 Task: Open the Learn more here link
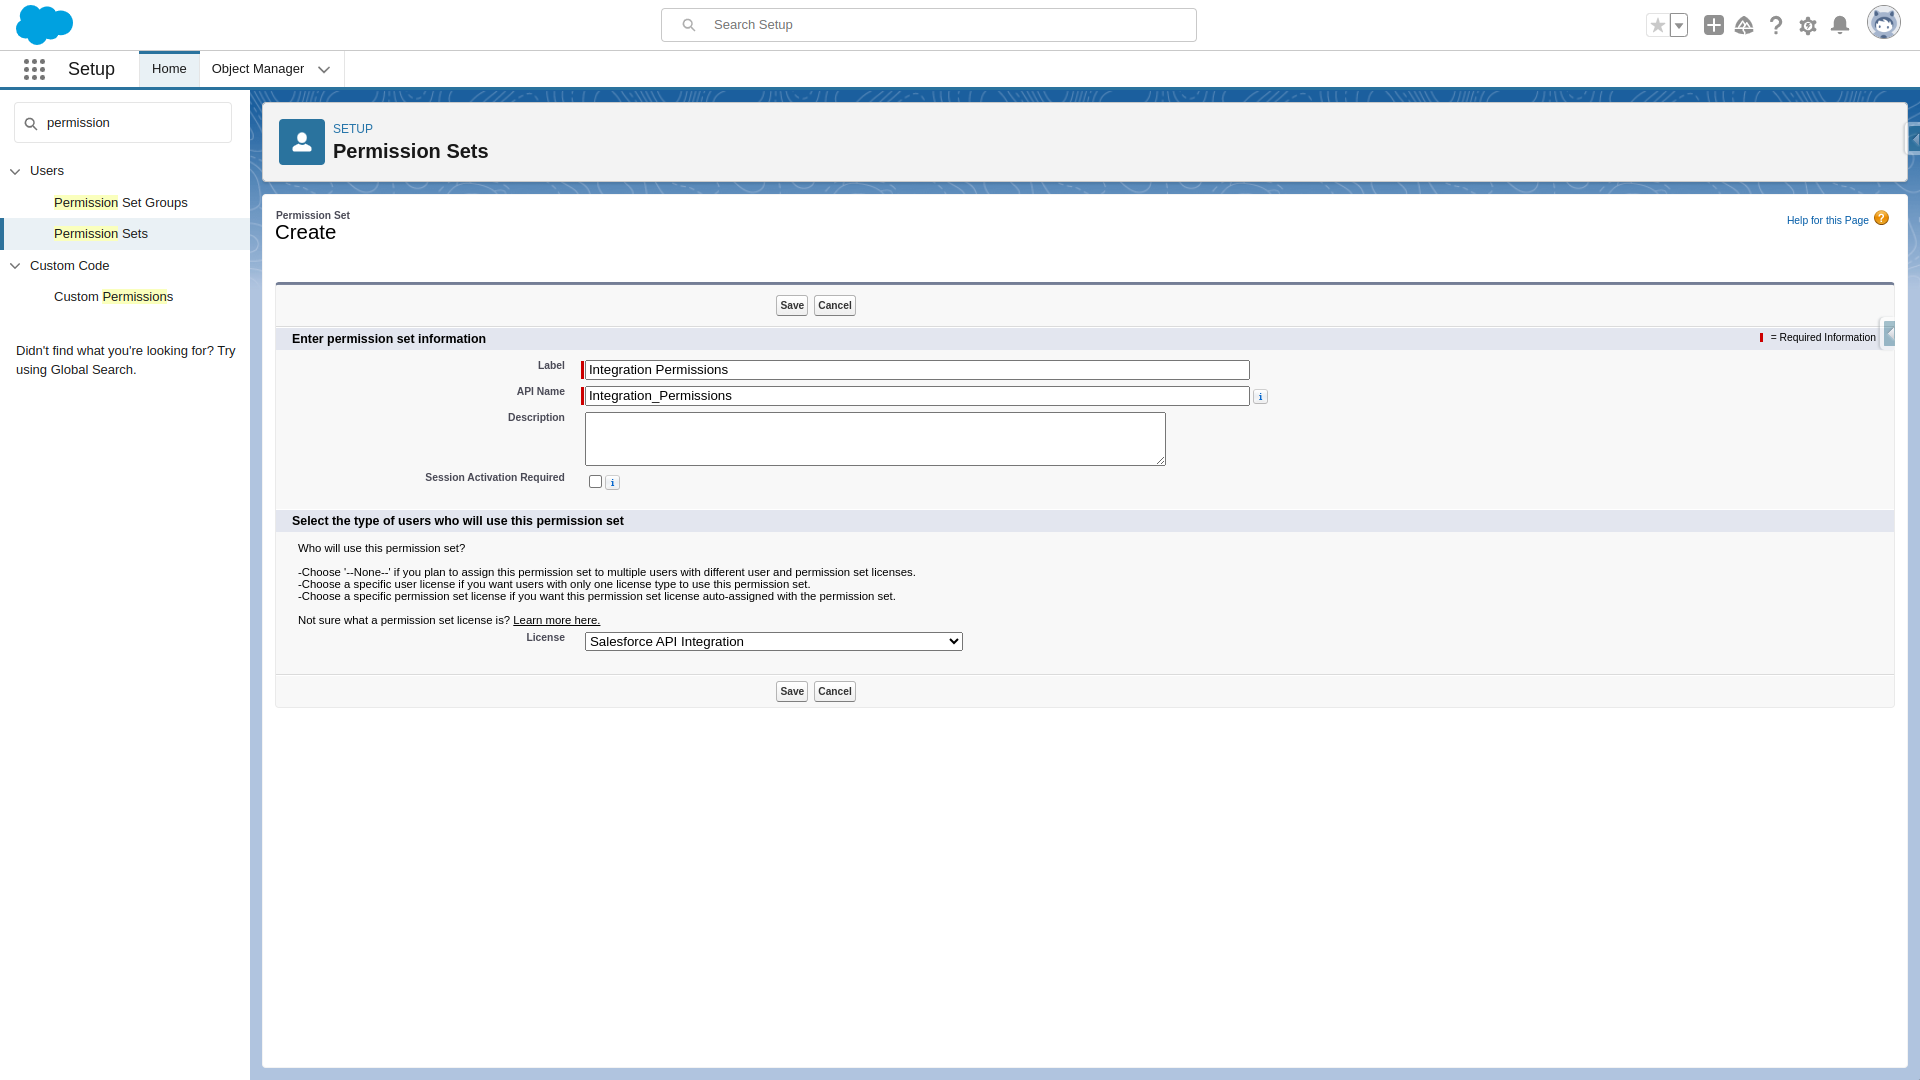coord(556,620)
